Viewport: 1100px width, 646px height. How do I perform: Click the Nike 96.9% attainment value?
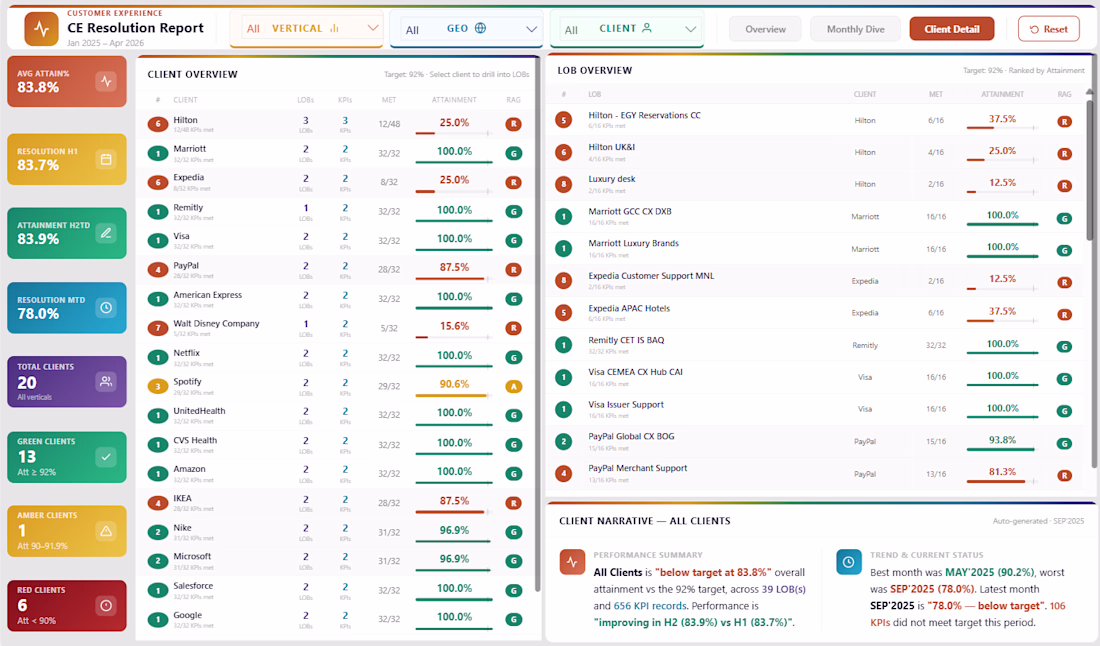point(454,530)
